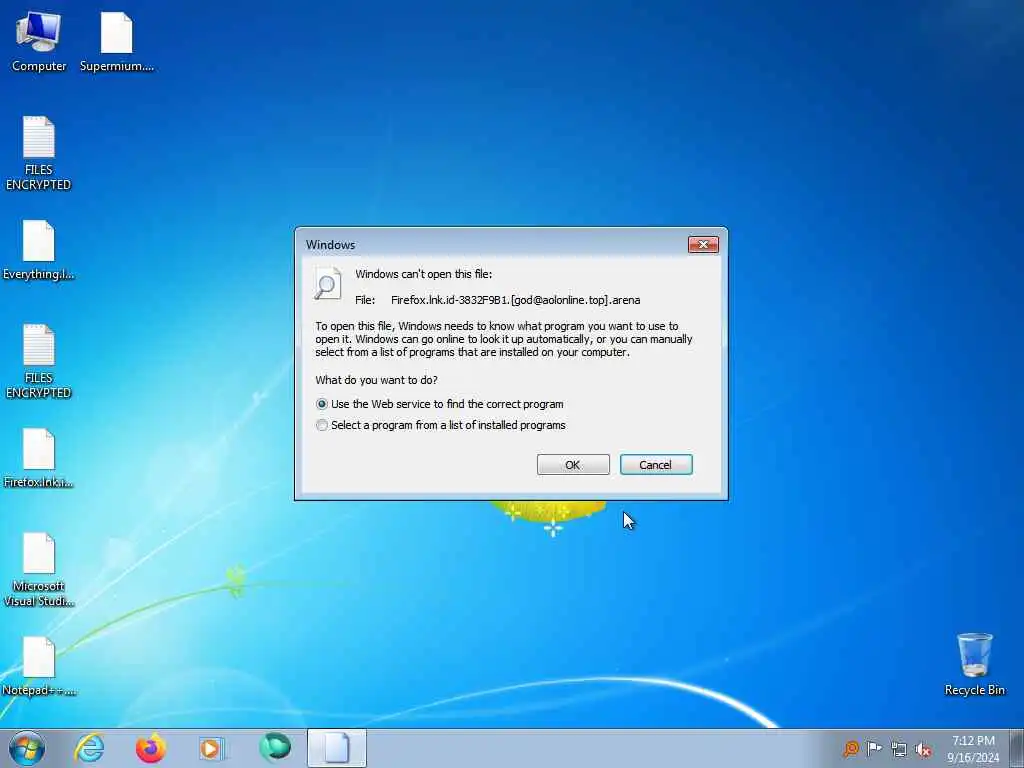Launch Firefox from the taskbar
Screen dimensions: 1024x768
point(151,748)
